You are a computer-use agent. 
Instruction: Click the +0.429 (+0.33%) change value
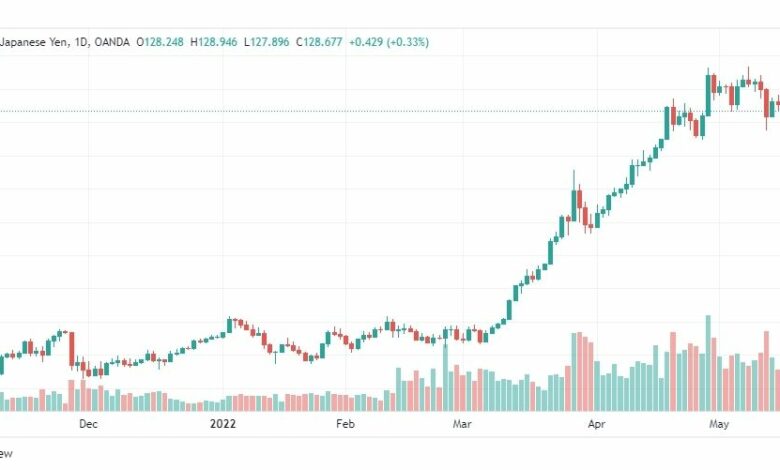tap(389, 42)
